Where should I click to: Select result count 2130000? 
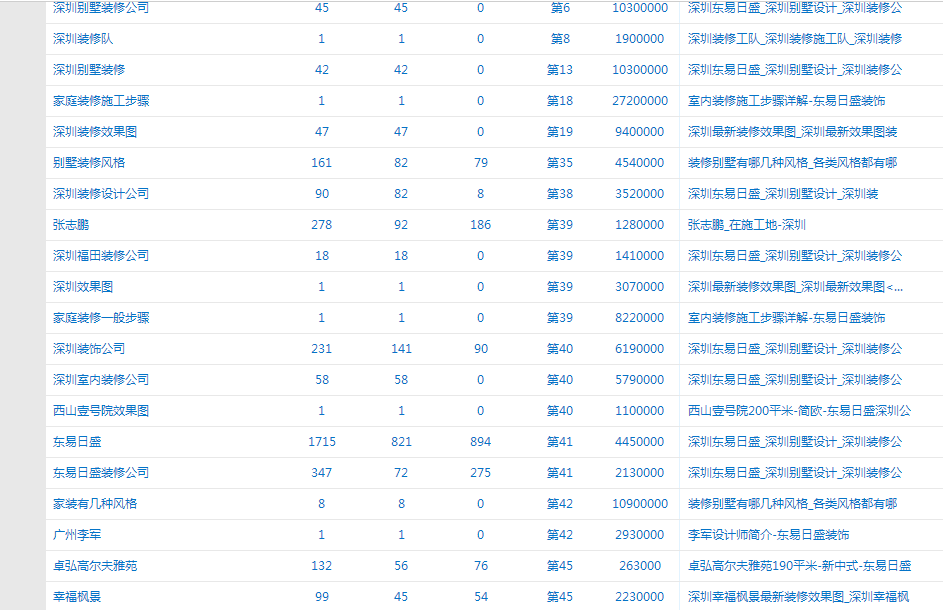(640, 473)
